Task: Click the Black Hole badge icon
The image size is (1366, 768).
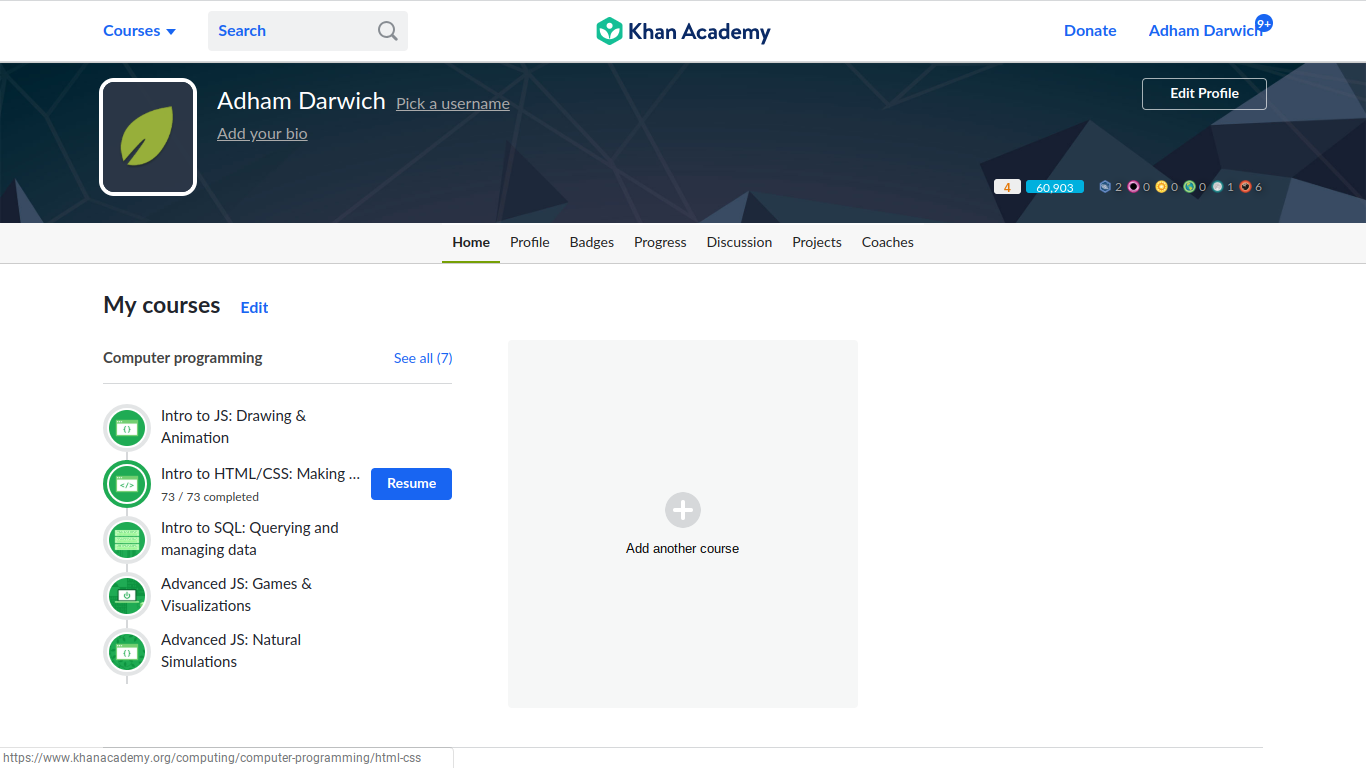Action: coord(1133,187)
